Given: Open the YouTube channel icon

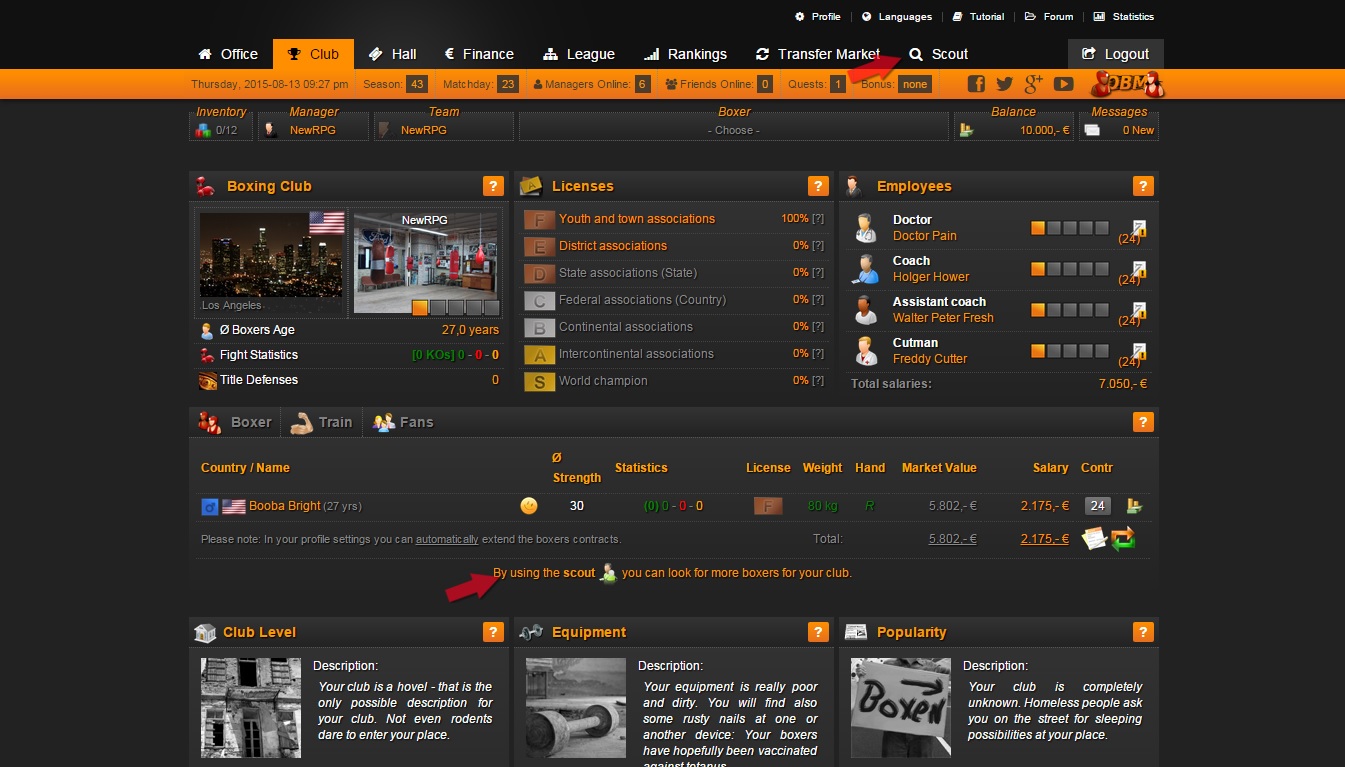Looking at the screenshot, I should [1064, 84].
